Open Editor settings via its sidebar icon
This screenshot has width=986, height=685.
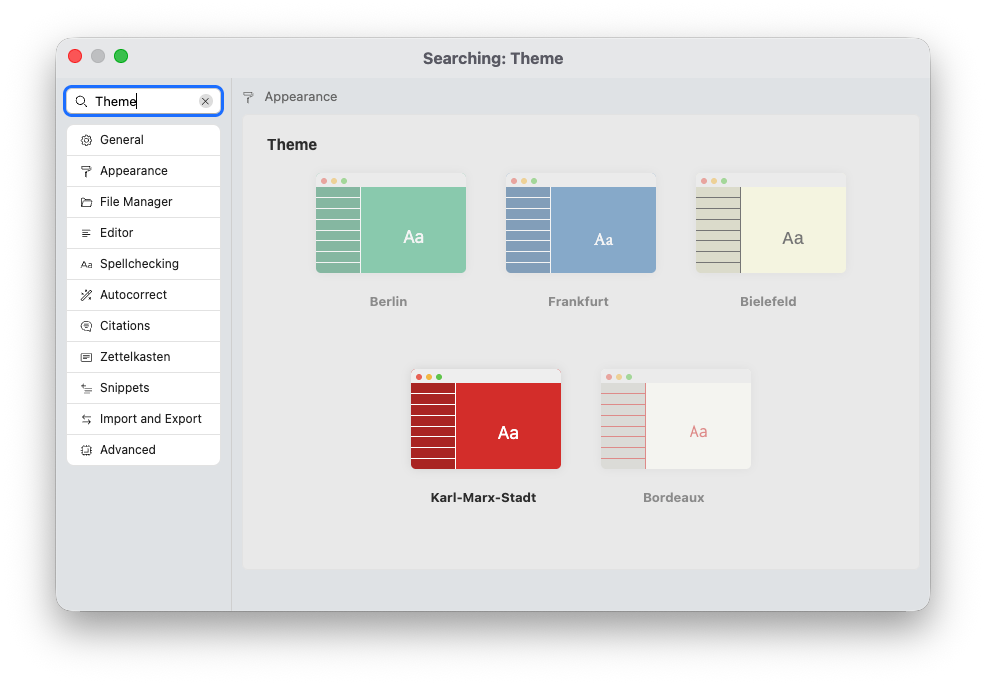point(86,233)
